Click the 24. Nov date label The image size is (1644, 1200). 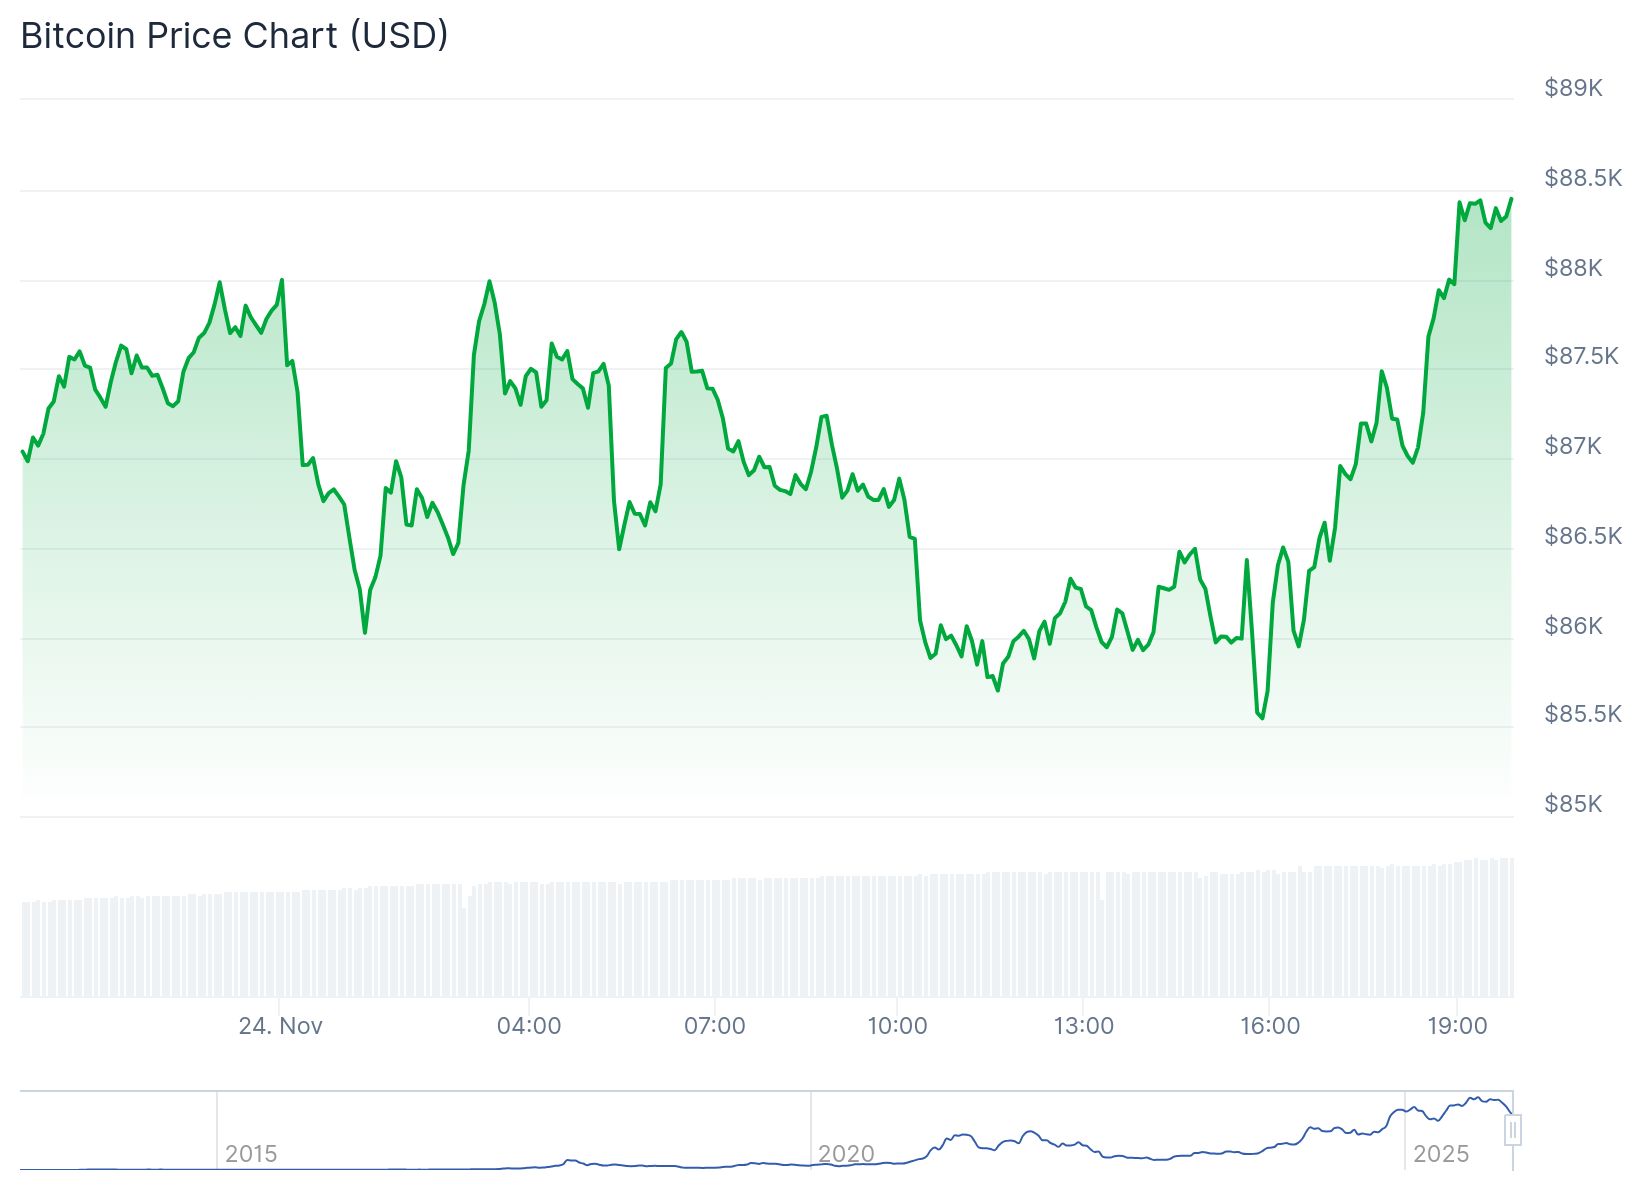280,1026
